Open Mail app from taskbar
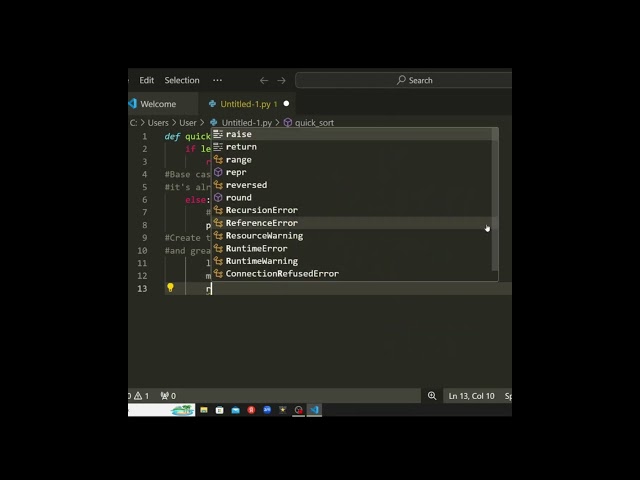 236,410
